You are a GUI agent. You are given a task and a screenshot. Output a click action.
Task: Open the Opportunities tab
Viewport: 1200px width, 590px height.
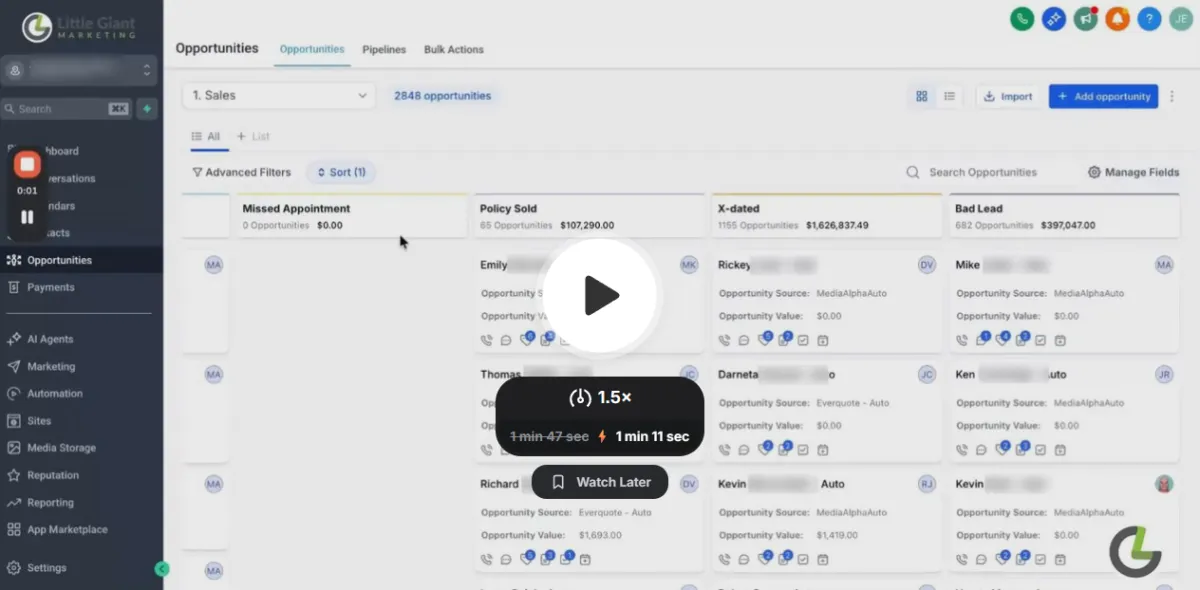pos(312,49)
